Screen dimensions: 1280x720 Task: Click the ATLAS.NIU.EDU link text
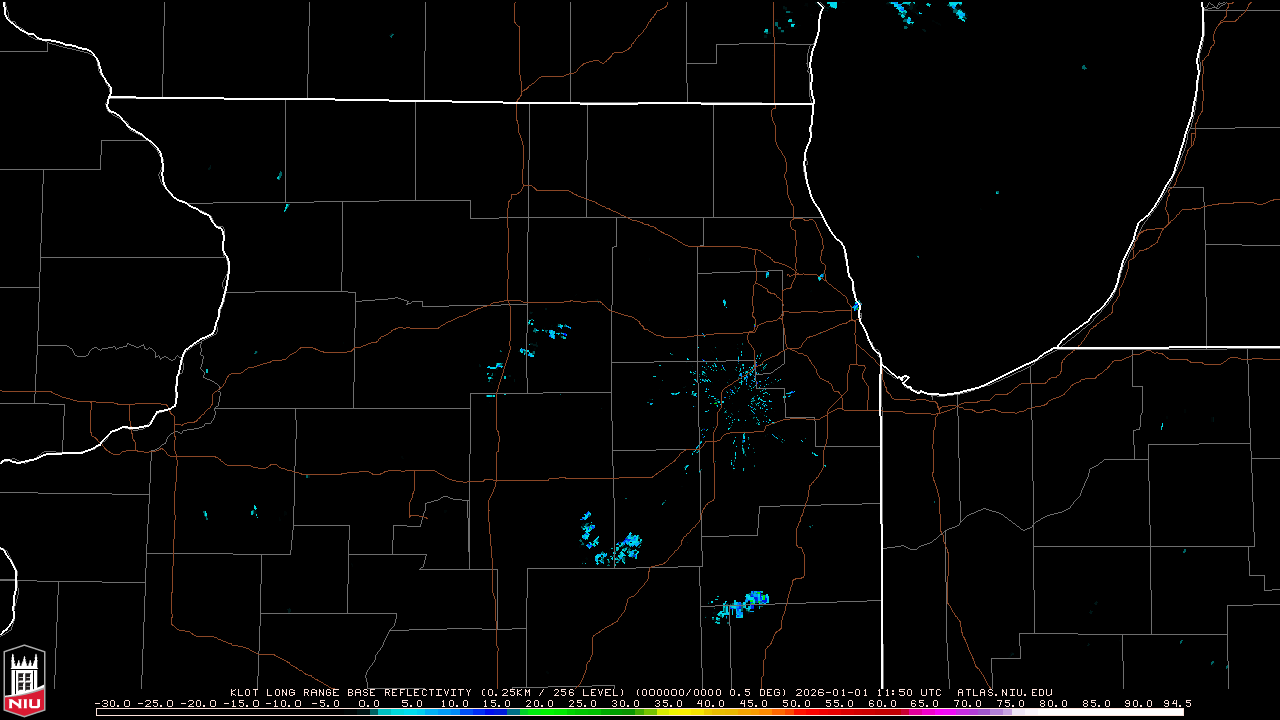coord(1004,692)
